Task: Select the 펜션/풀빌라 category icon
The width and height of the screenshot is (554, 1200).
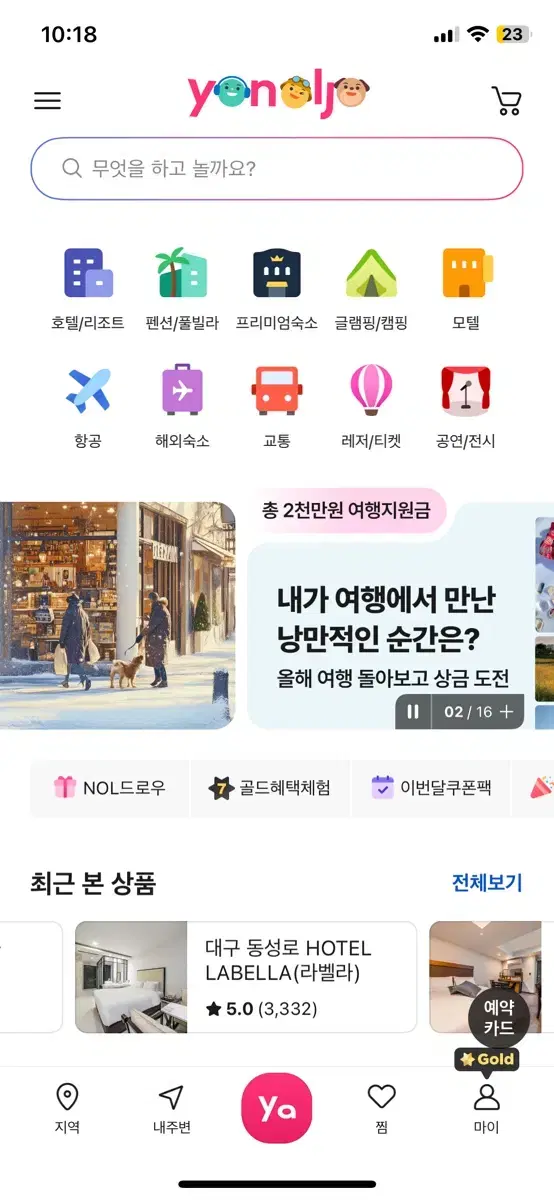Action: pos(181,273)
